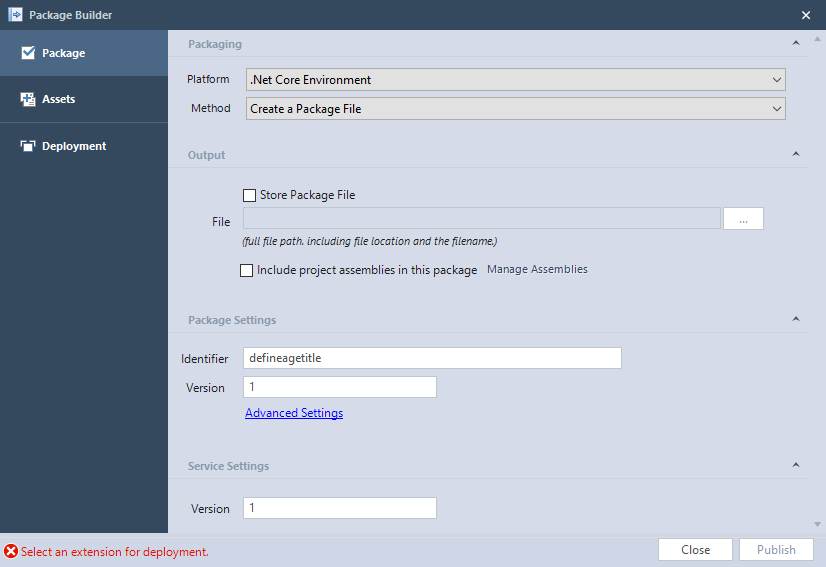826x567 pixels.
Task: Collapse the Packaging section
Action: pyautogui.click(x=796, y=43)
